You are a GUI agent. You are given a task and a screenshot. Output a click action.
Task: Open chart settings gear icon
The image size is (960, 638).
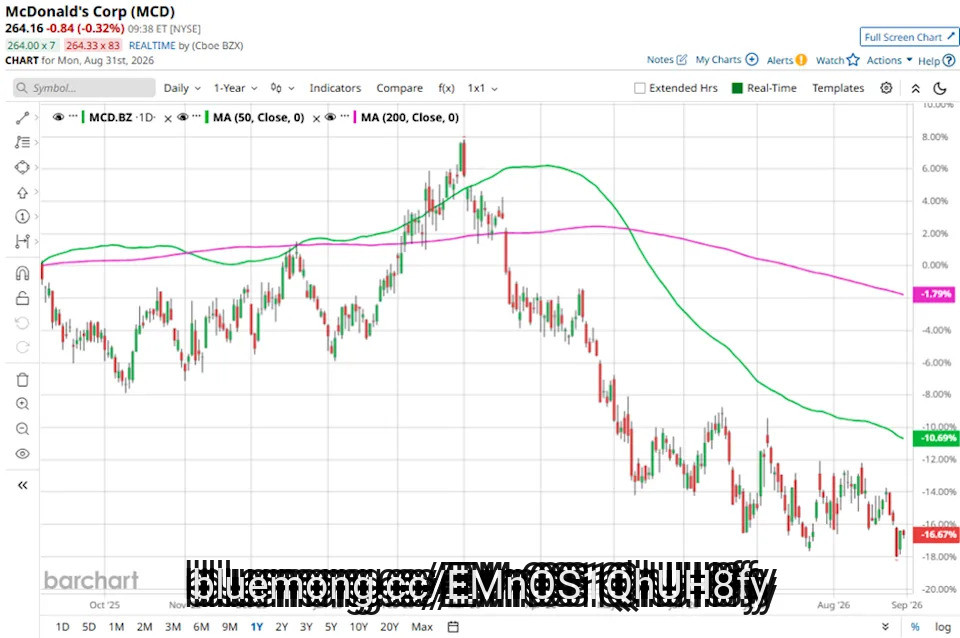pos(886,88)
